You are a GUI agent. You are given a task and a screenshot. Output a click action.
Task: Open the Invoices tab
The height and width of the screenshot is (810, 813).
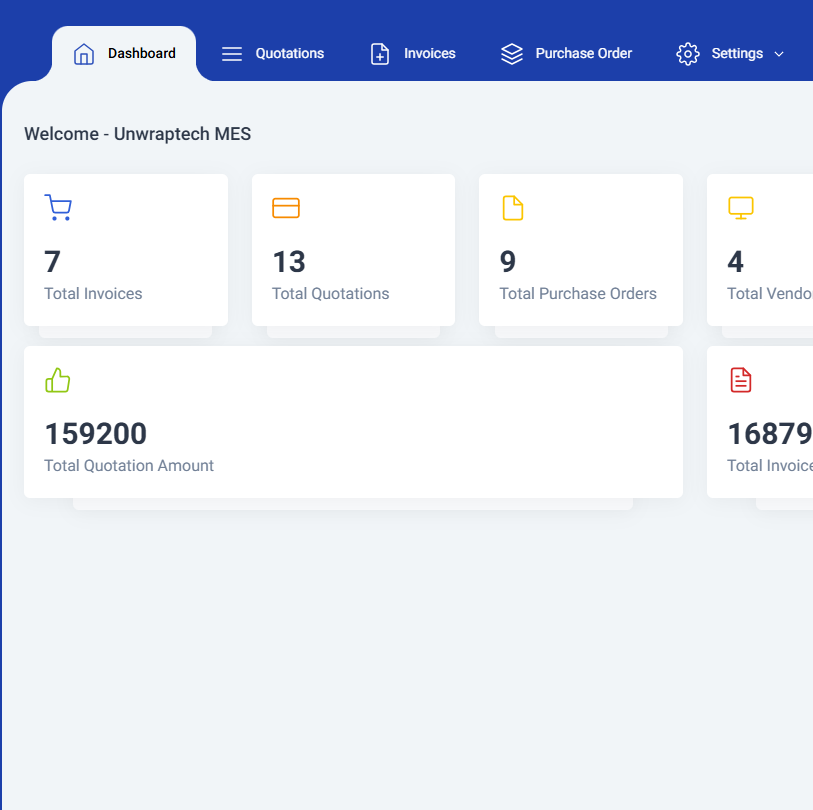(429, 54)
